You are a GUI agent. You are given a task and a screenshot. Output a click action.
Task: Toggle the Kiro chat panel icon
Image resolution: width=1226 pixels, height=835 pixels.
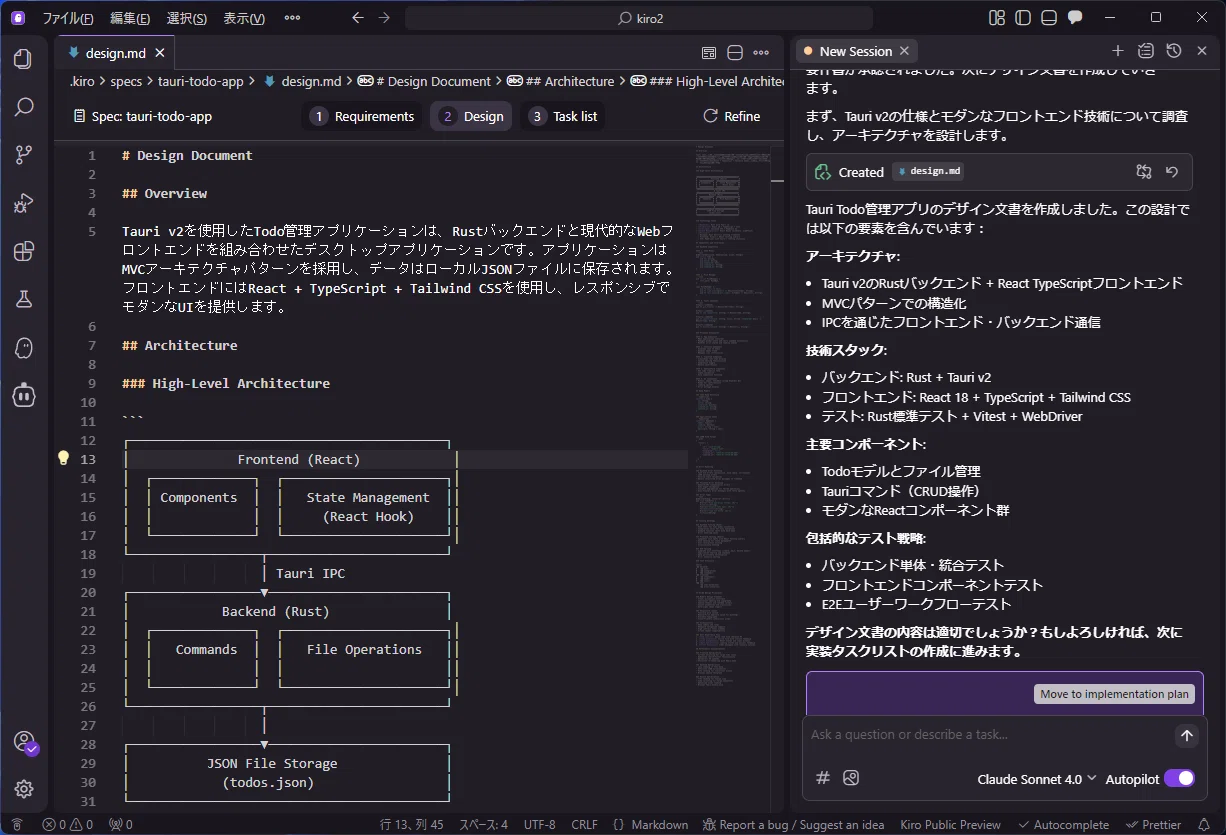click(1075, 18)
